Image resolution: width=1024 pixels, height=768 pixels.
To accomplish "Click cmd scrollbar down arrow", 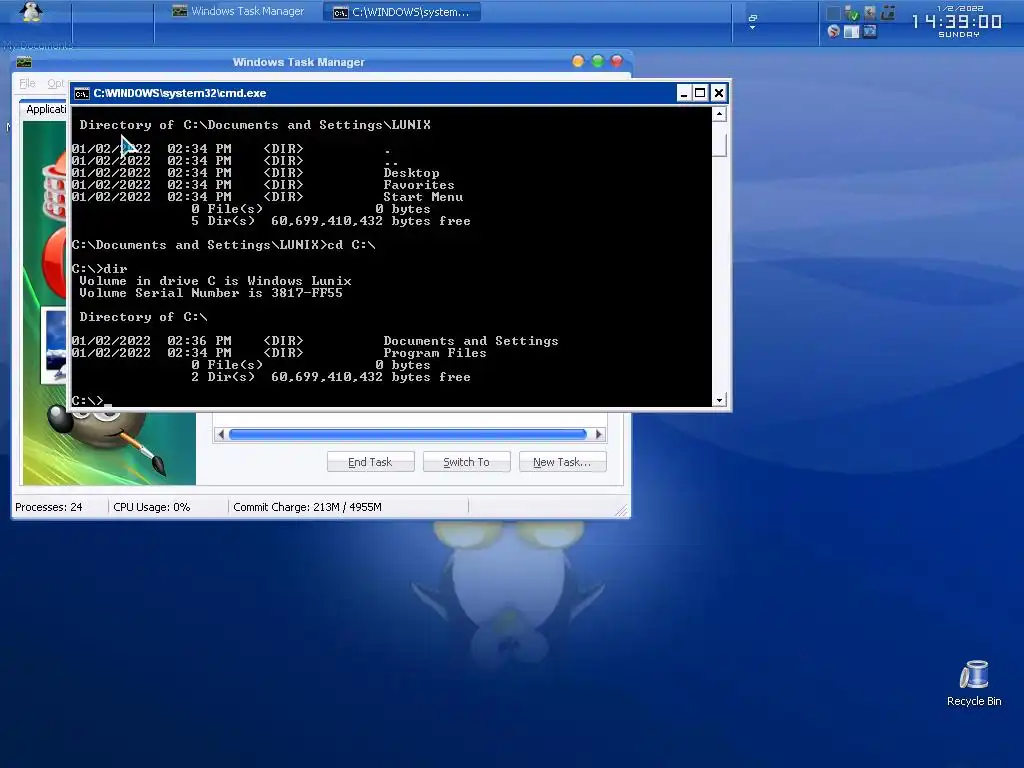I will pos(719,400).
